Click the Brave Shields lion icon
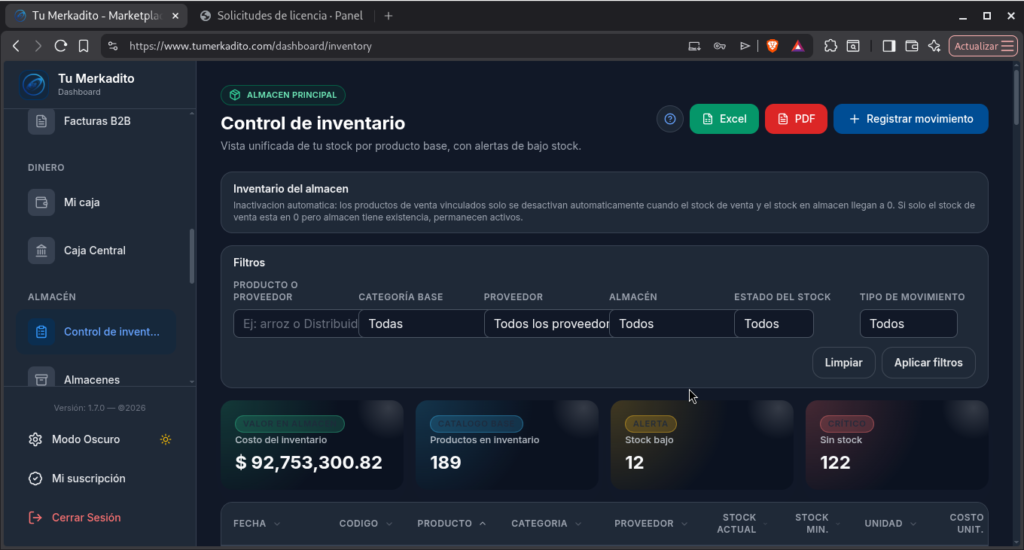The image size is (1024, 550). (x=772, y=46)
